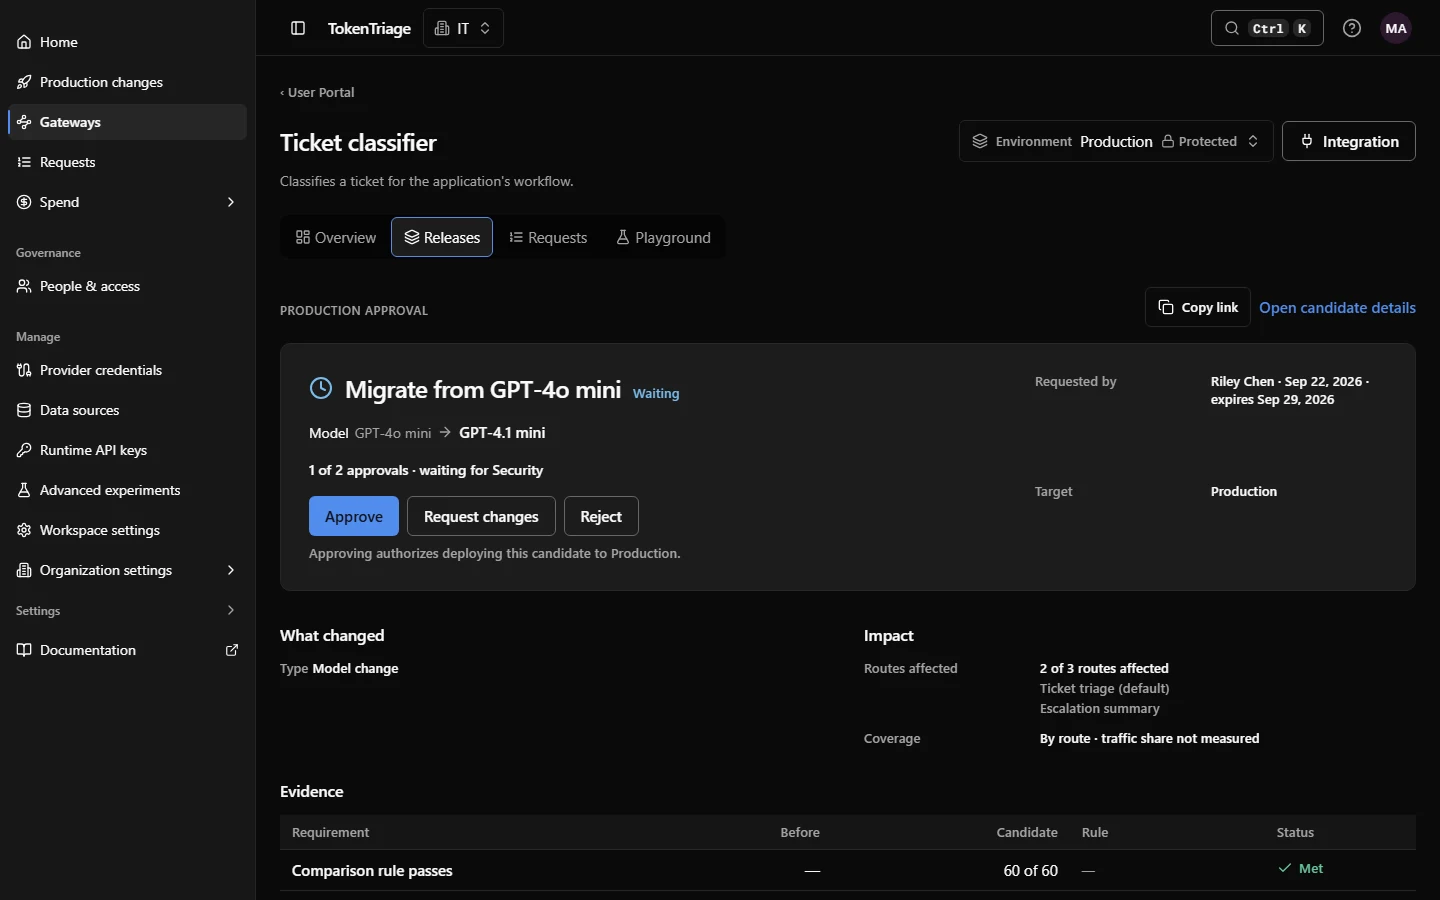Open search with Ctrl K box

pyautogui.click(x=1267, y=28)
